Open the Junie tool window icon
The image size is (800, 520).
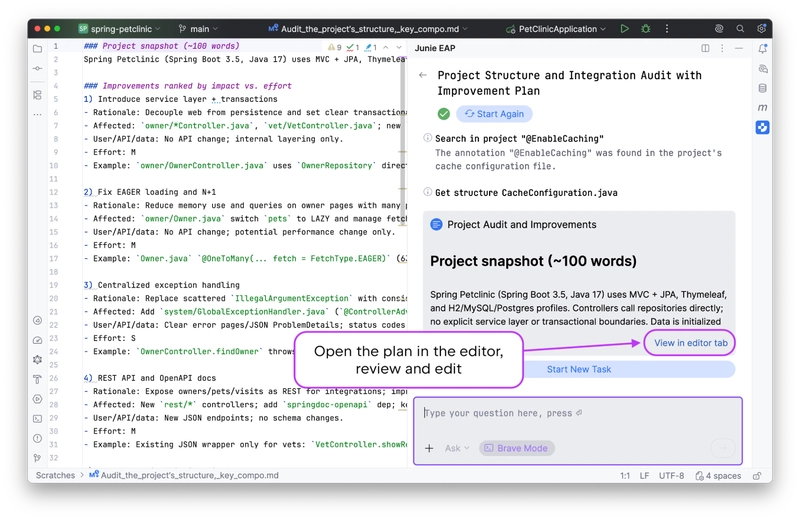763,126
